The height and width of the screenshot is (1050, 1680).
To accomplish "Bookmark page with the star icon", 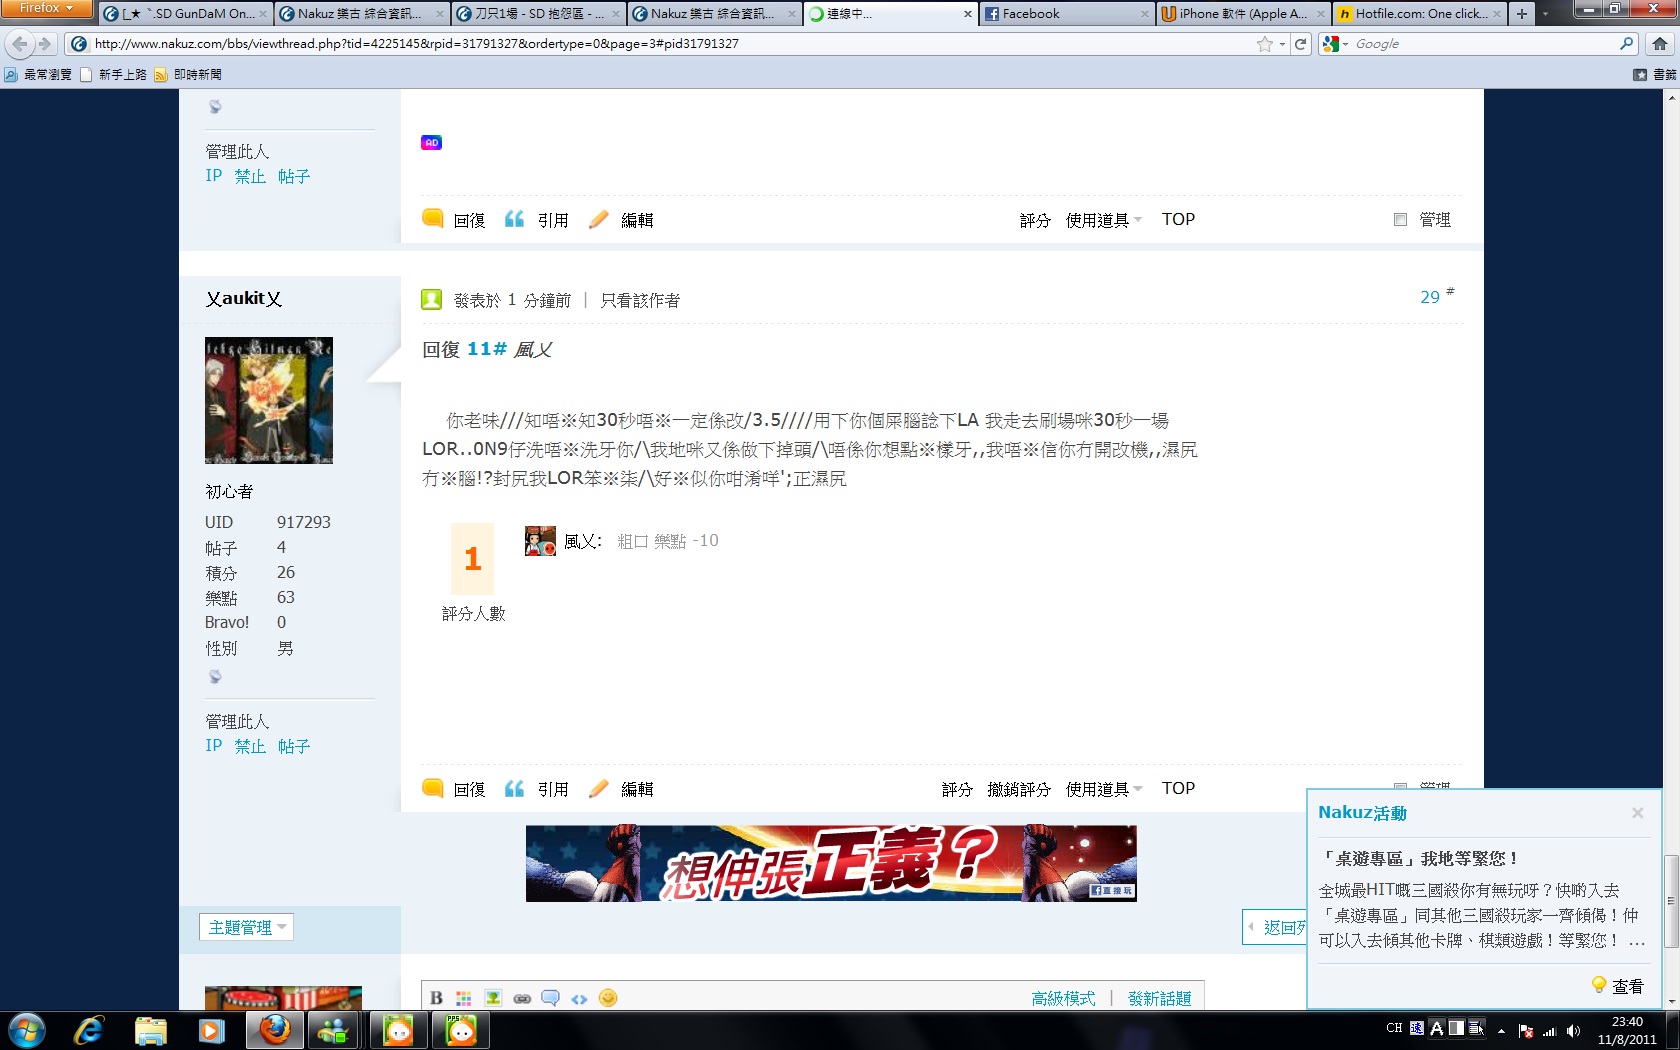I will (x=1264, y=44).
